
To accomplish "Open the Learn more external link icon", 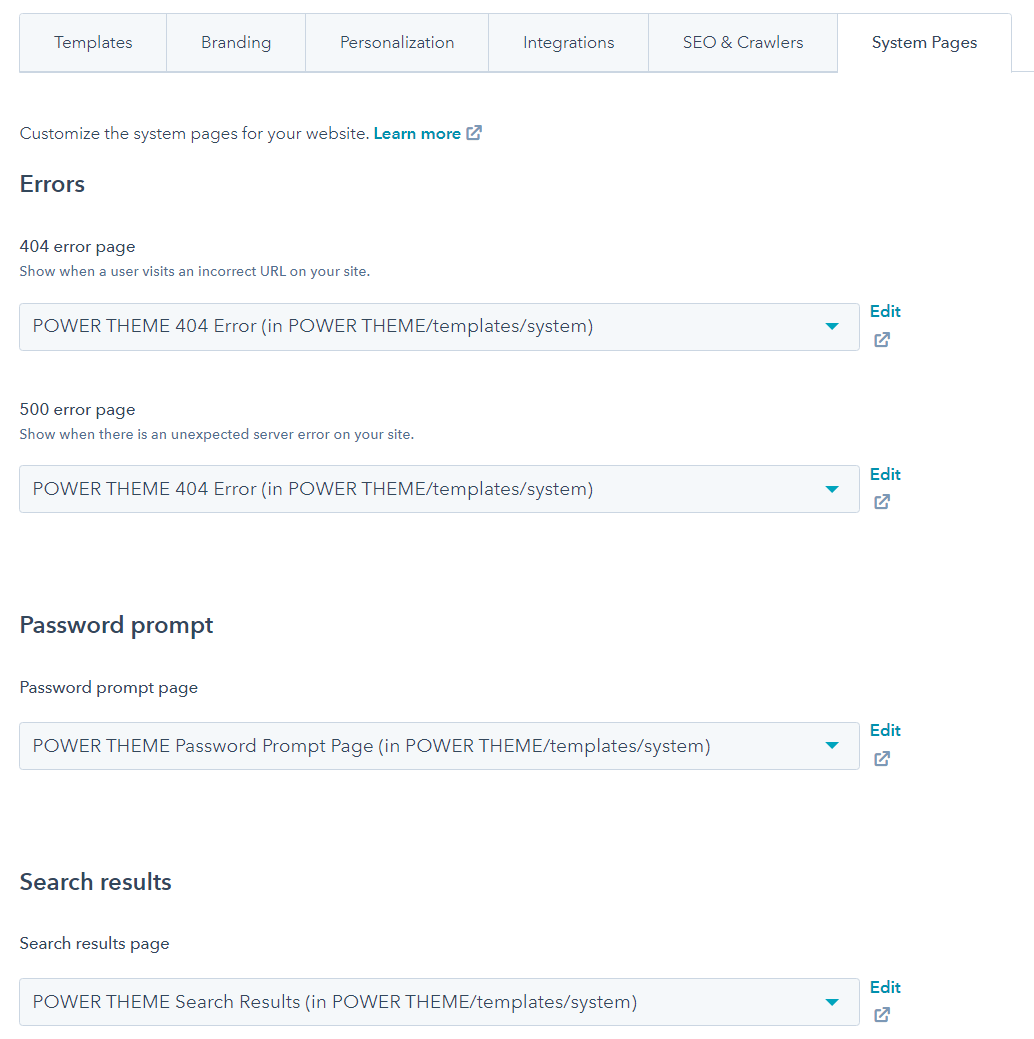I will (x=474, y=132).
